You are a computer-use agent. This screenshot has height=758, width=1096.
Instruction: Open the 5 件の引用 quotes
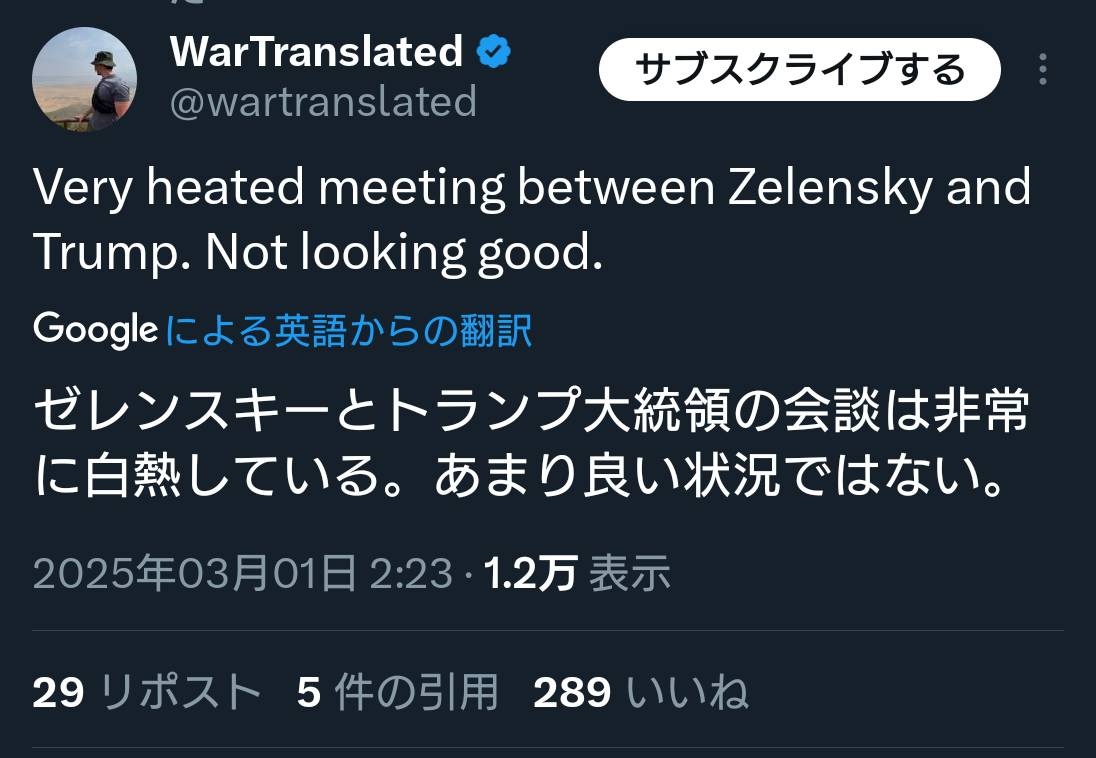(x=398, y=691)
